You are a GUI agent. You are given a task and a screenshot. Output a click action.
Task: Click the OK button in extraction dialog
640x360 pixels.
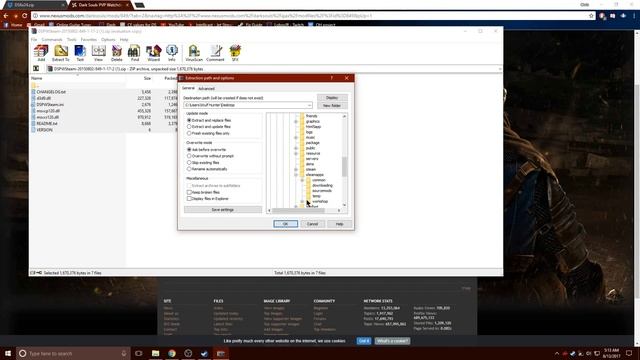[x=285, y=224]
